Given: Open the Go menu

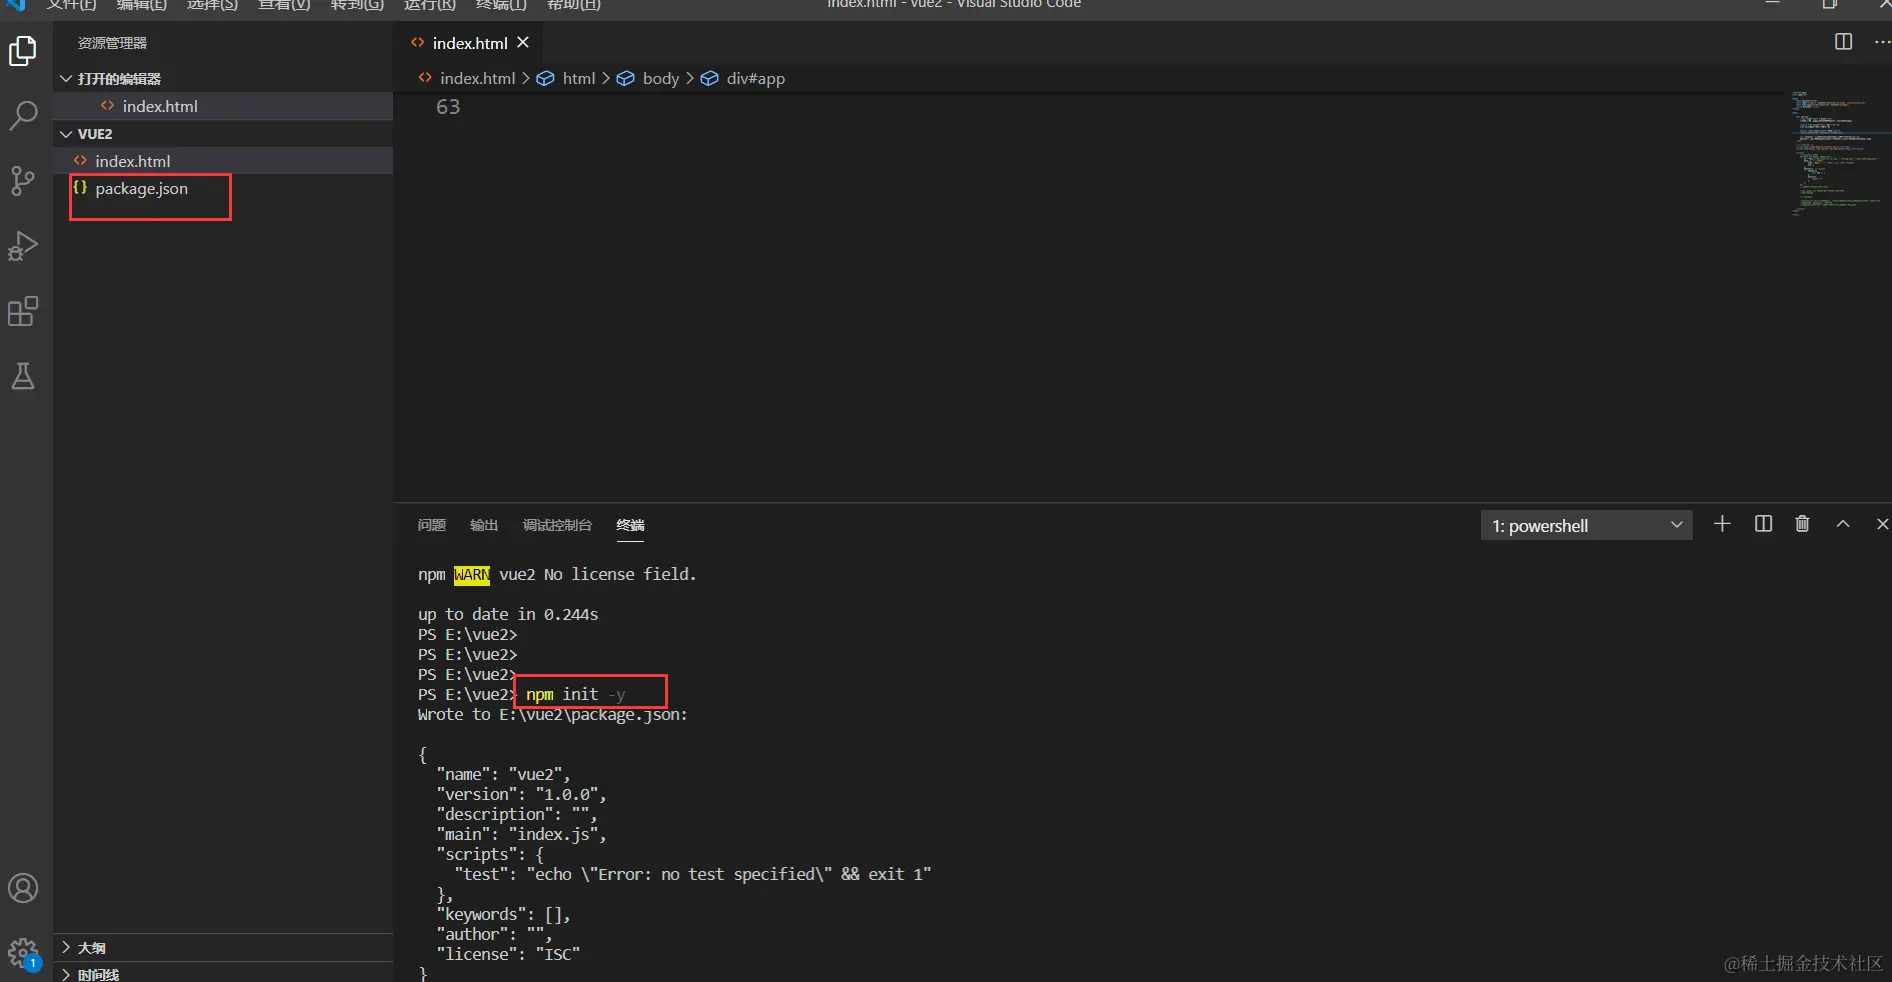Looking at the screenshot, I should (357, 4).
